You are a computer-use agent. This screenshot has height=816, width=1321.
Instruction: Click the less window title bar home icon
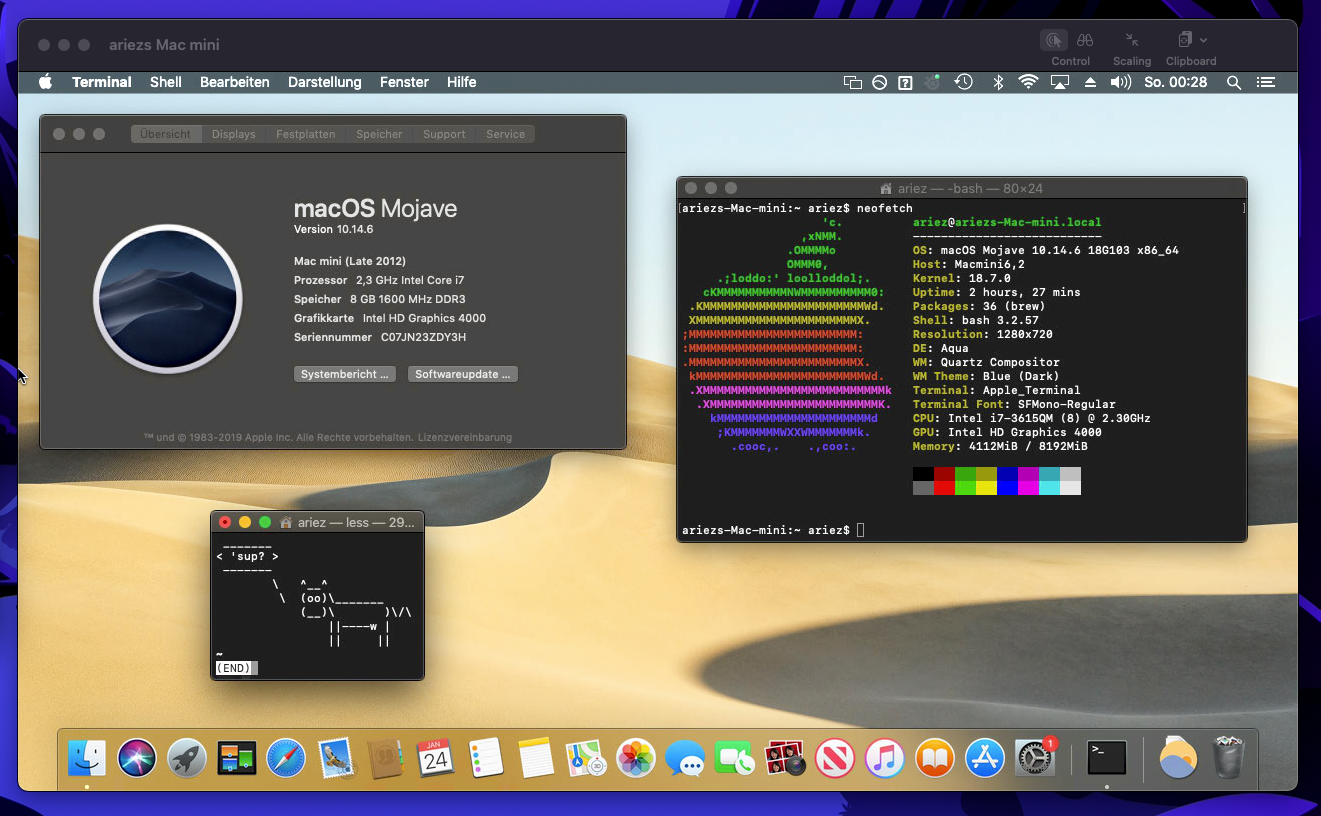coord(286,522)
